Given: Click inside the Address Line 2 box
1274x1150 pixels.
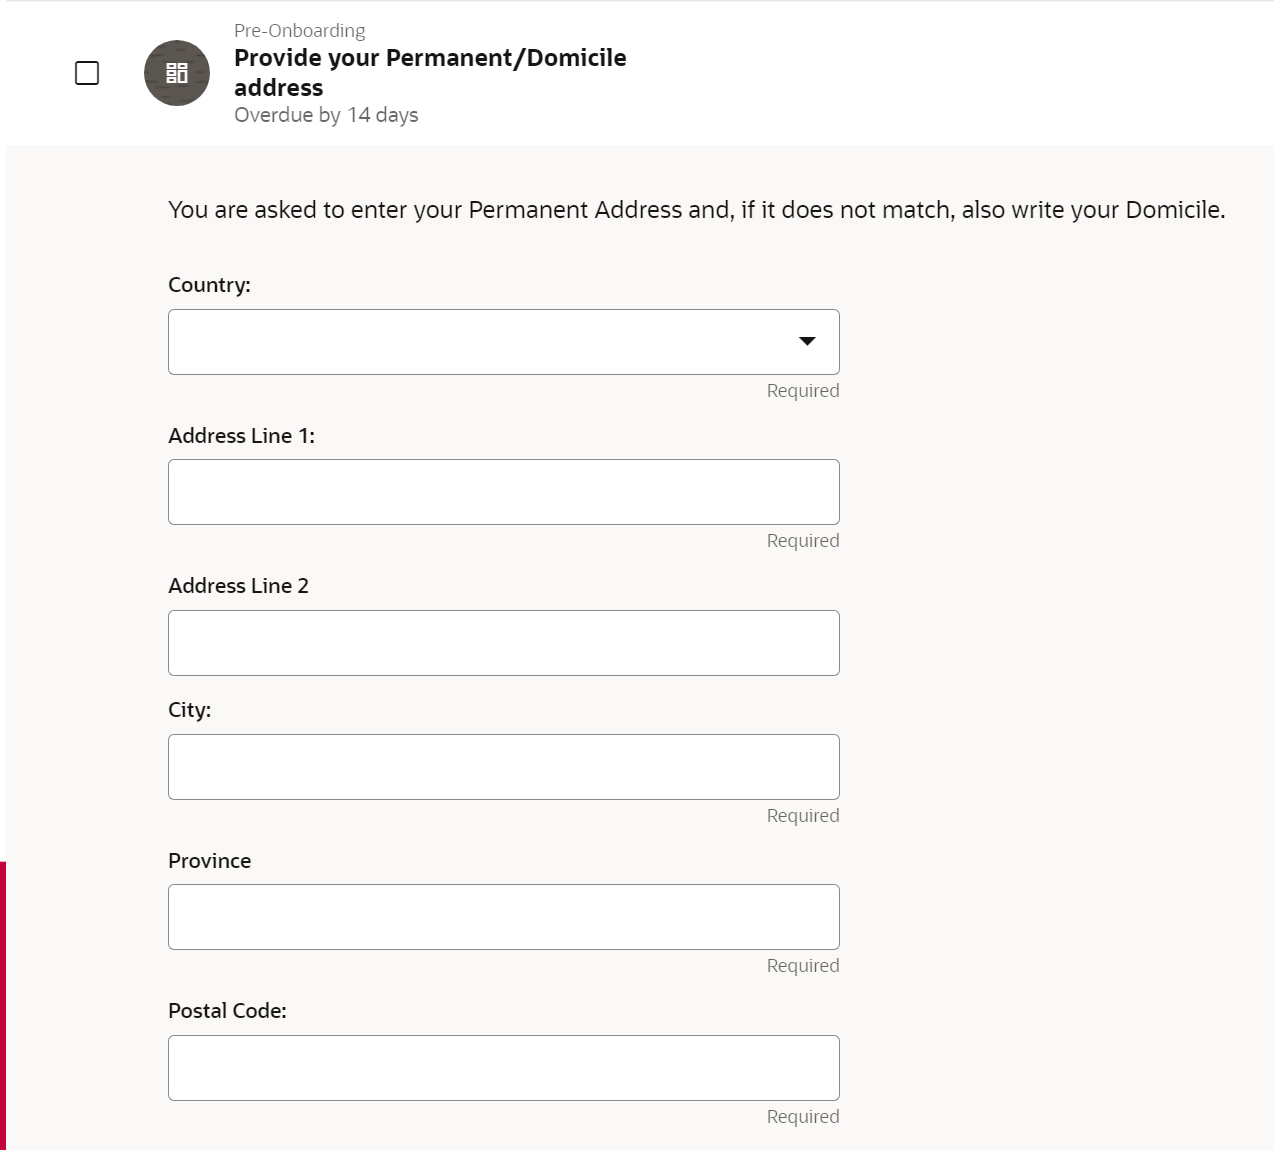Looking at the screenshot, I should (x=503, y=642).
